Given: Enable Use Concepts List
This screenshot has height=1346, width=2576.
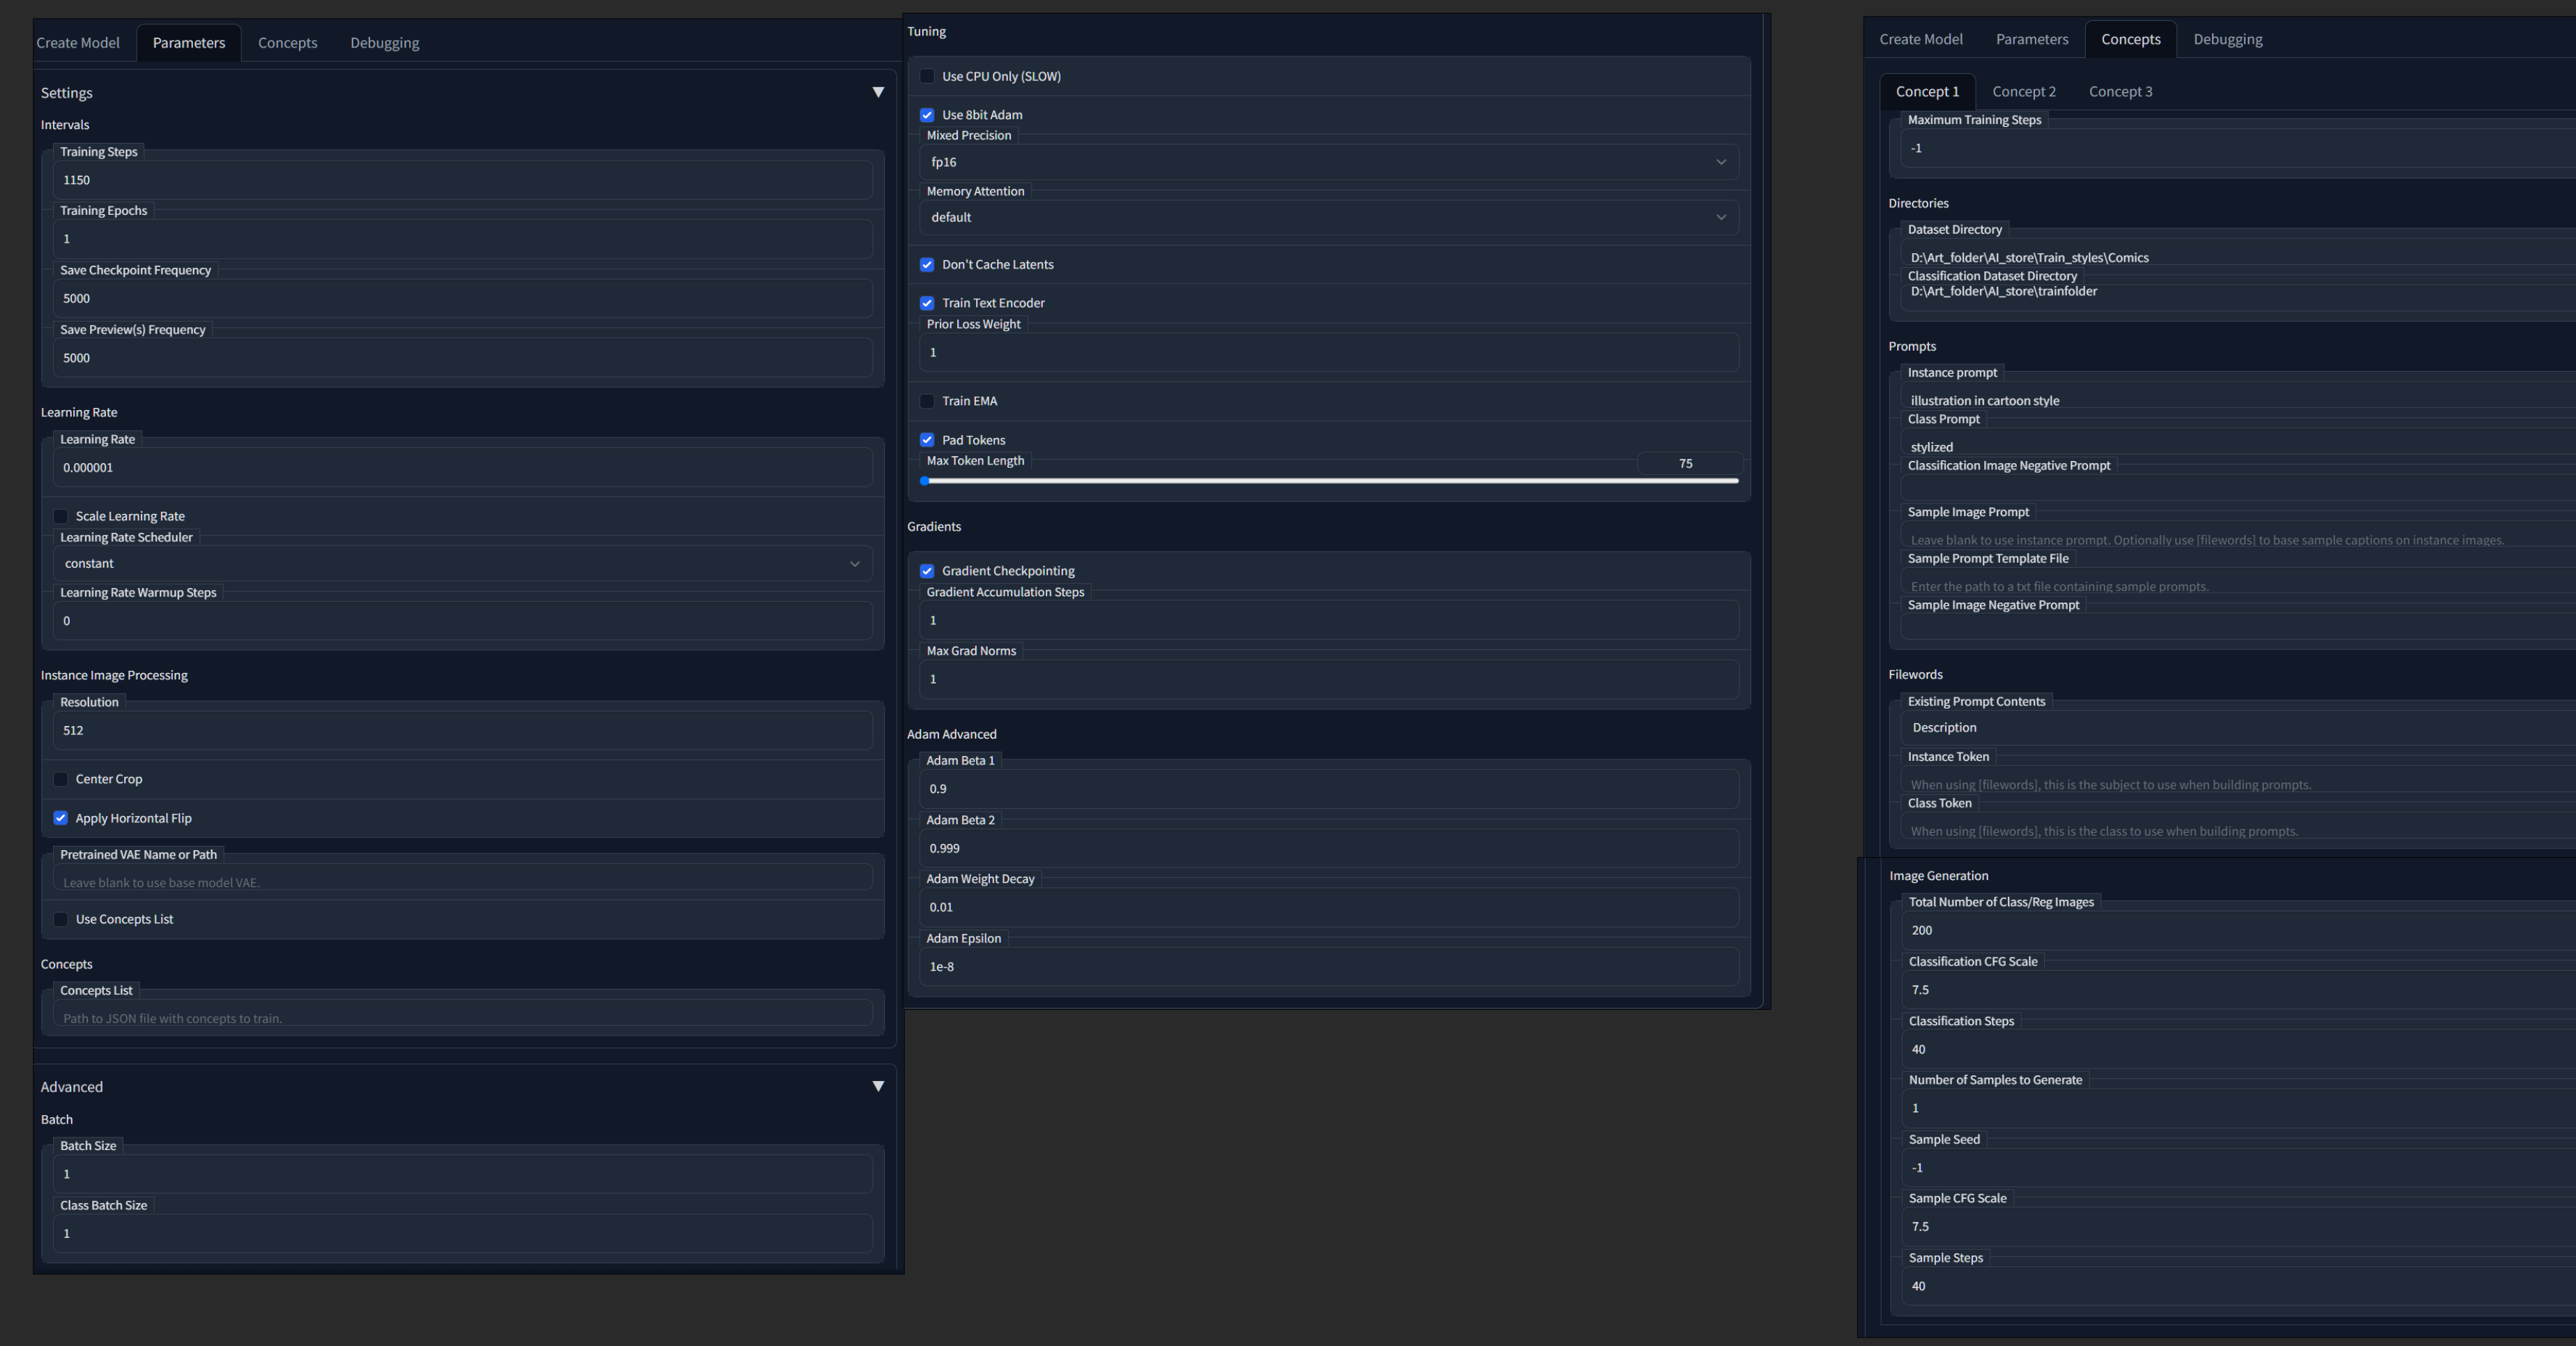Looking at the screenshot, I should (61, 919).
